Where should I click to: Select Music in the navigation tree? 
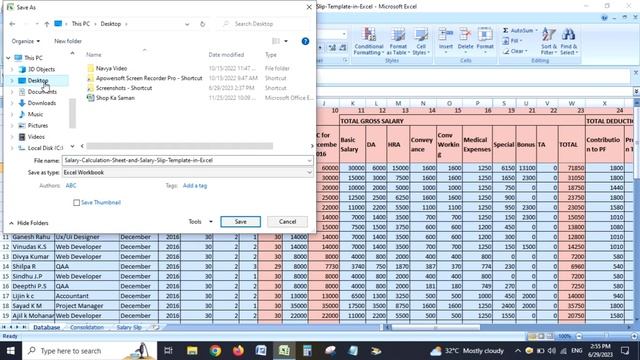35,114
